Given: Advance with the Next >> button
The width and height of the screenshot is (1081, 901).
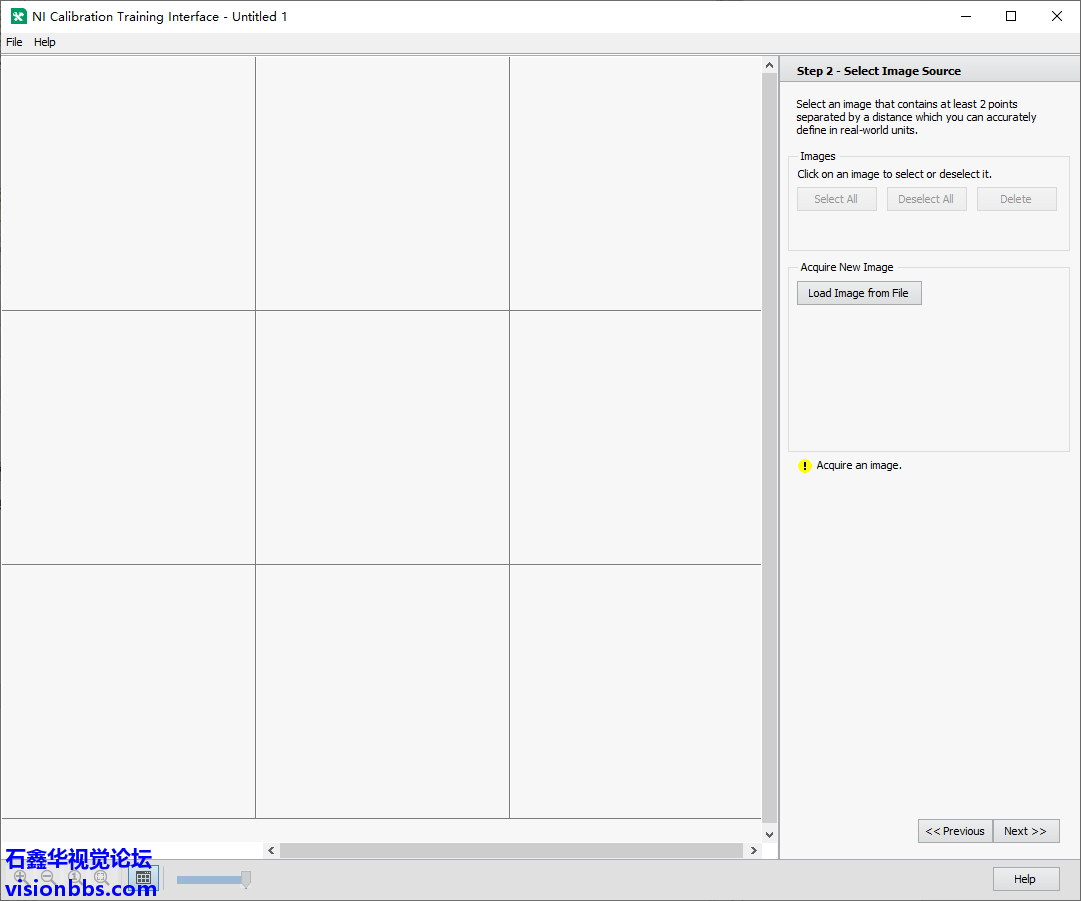Looking at the screenshot, I should 1025,831.
